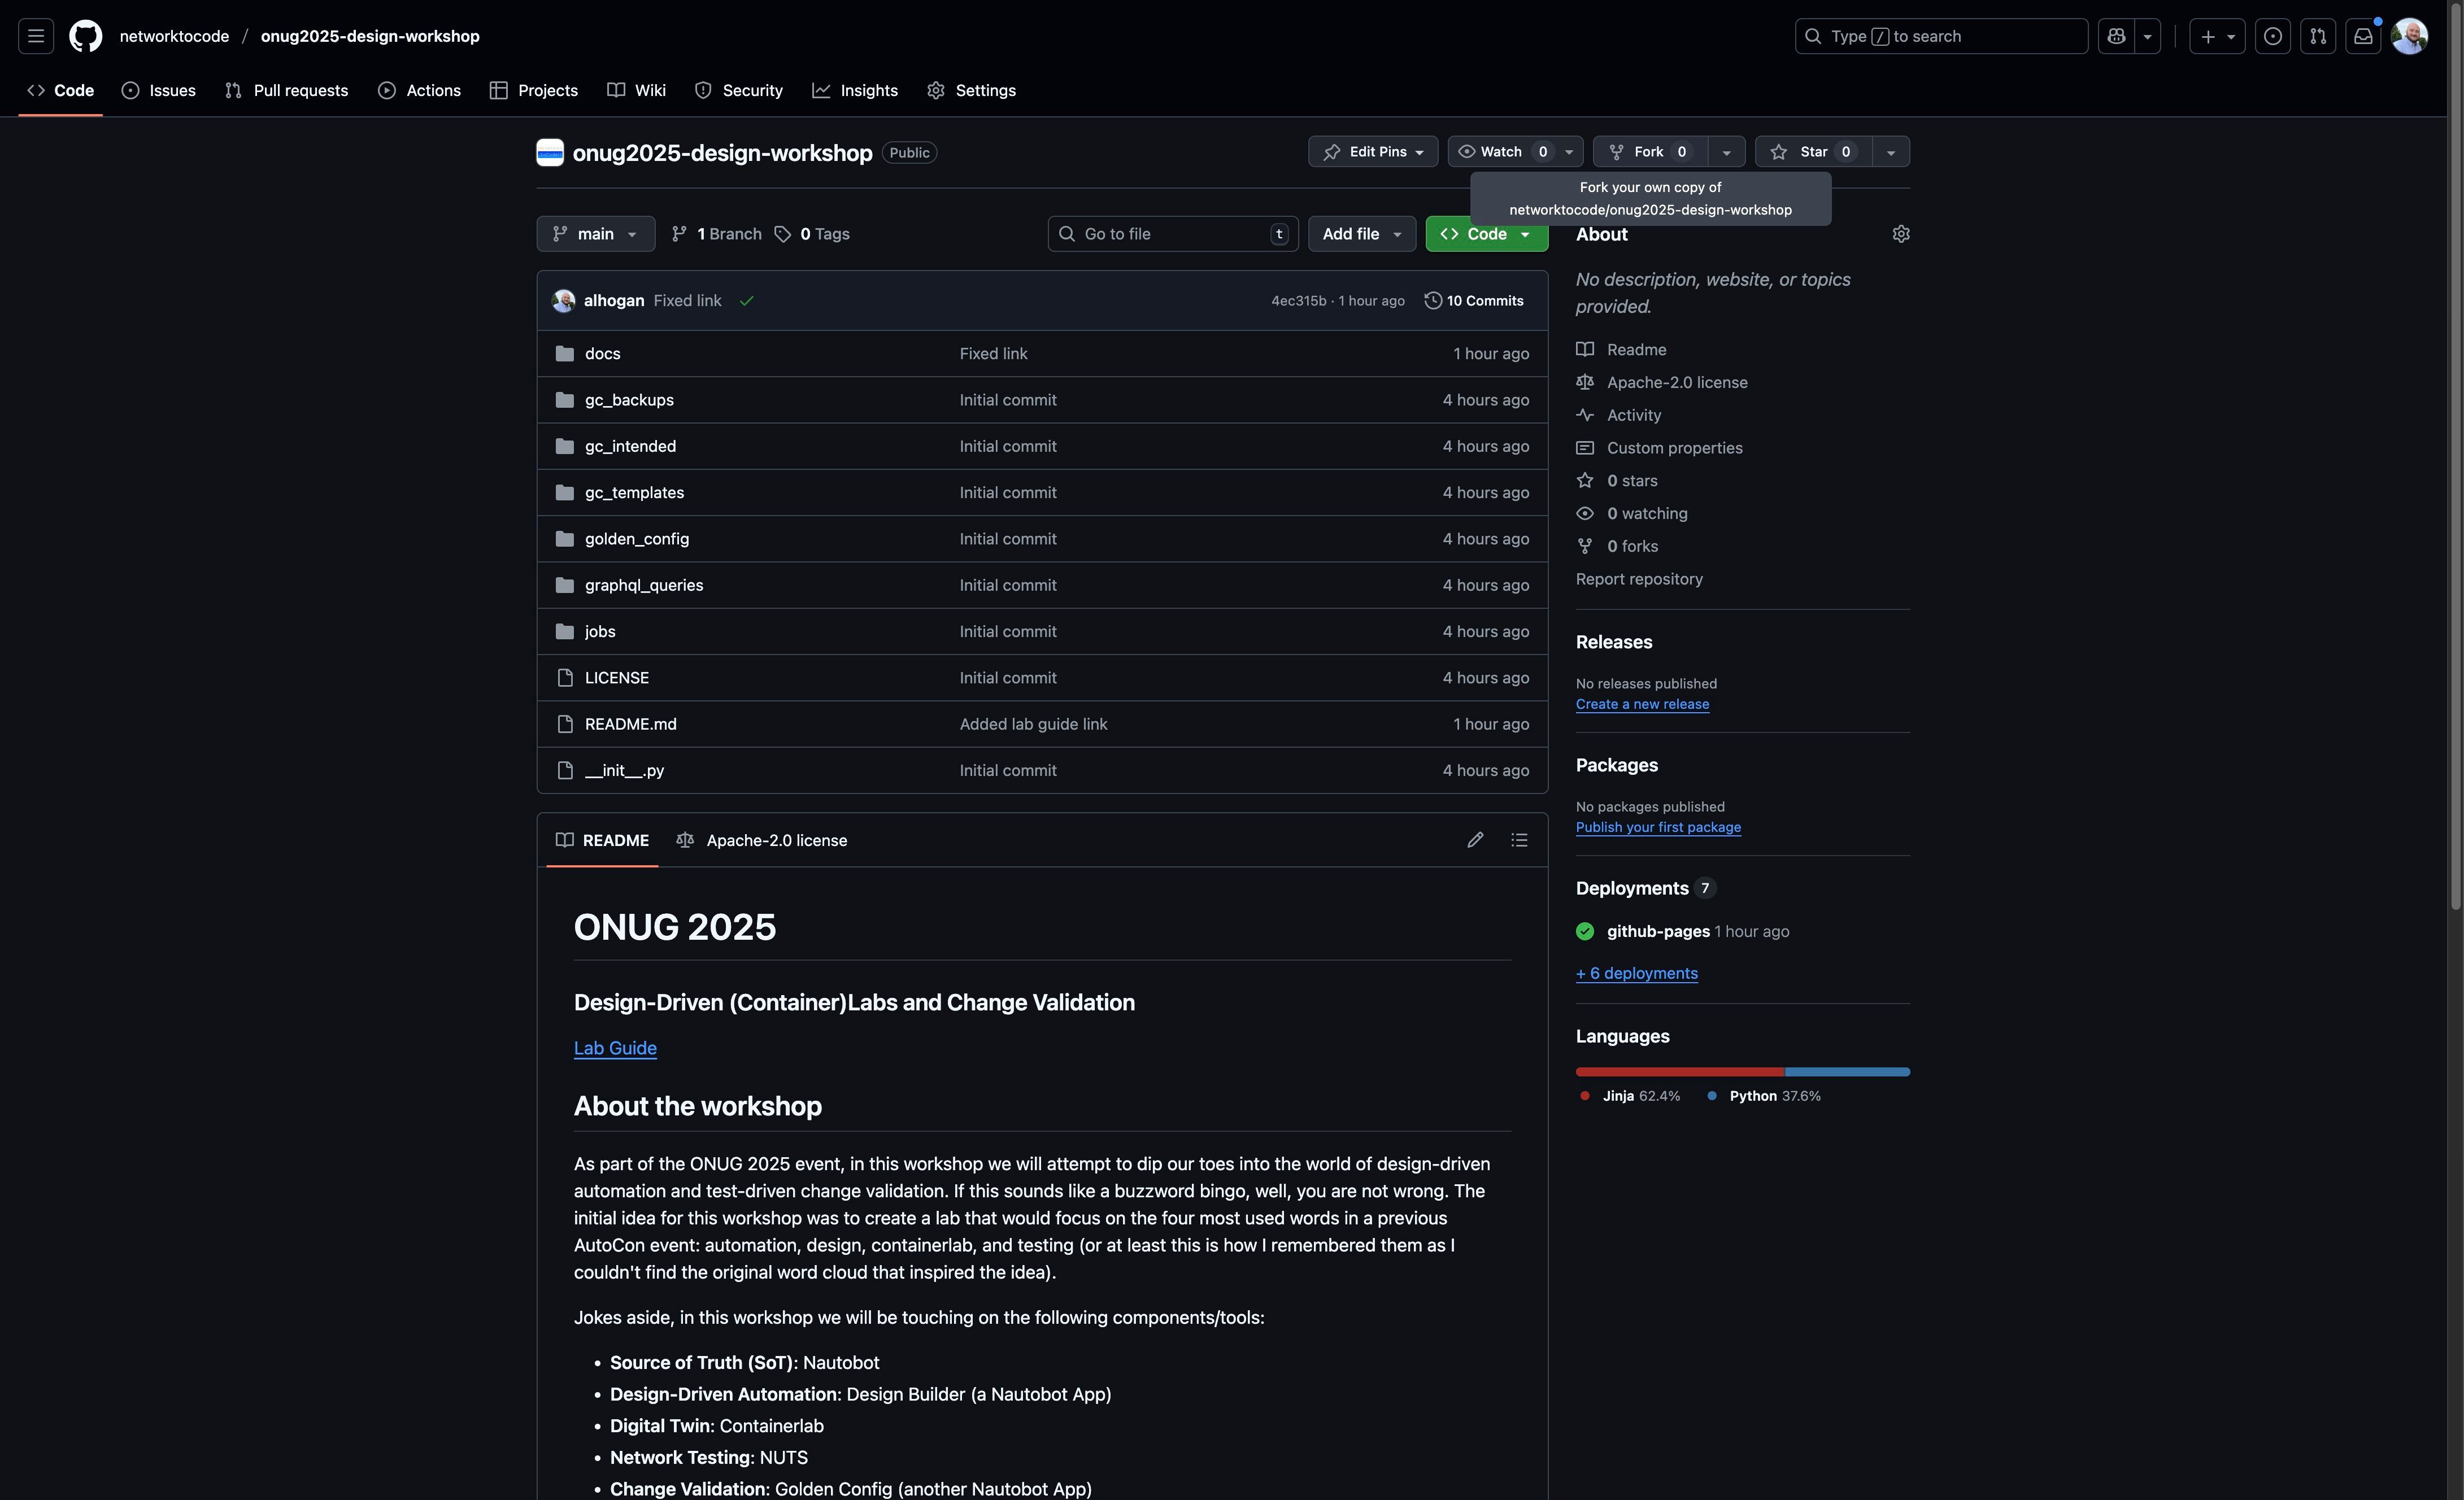The width and height of the screenshot is (2464, 1500).
Task: Open the star lists dropdown arrow
Action: point(1890,152)
